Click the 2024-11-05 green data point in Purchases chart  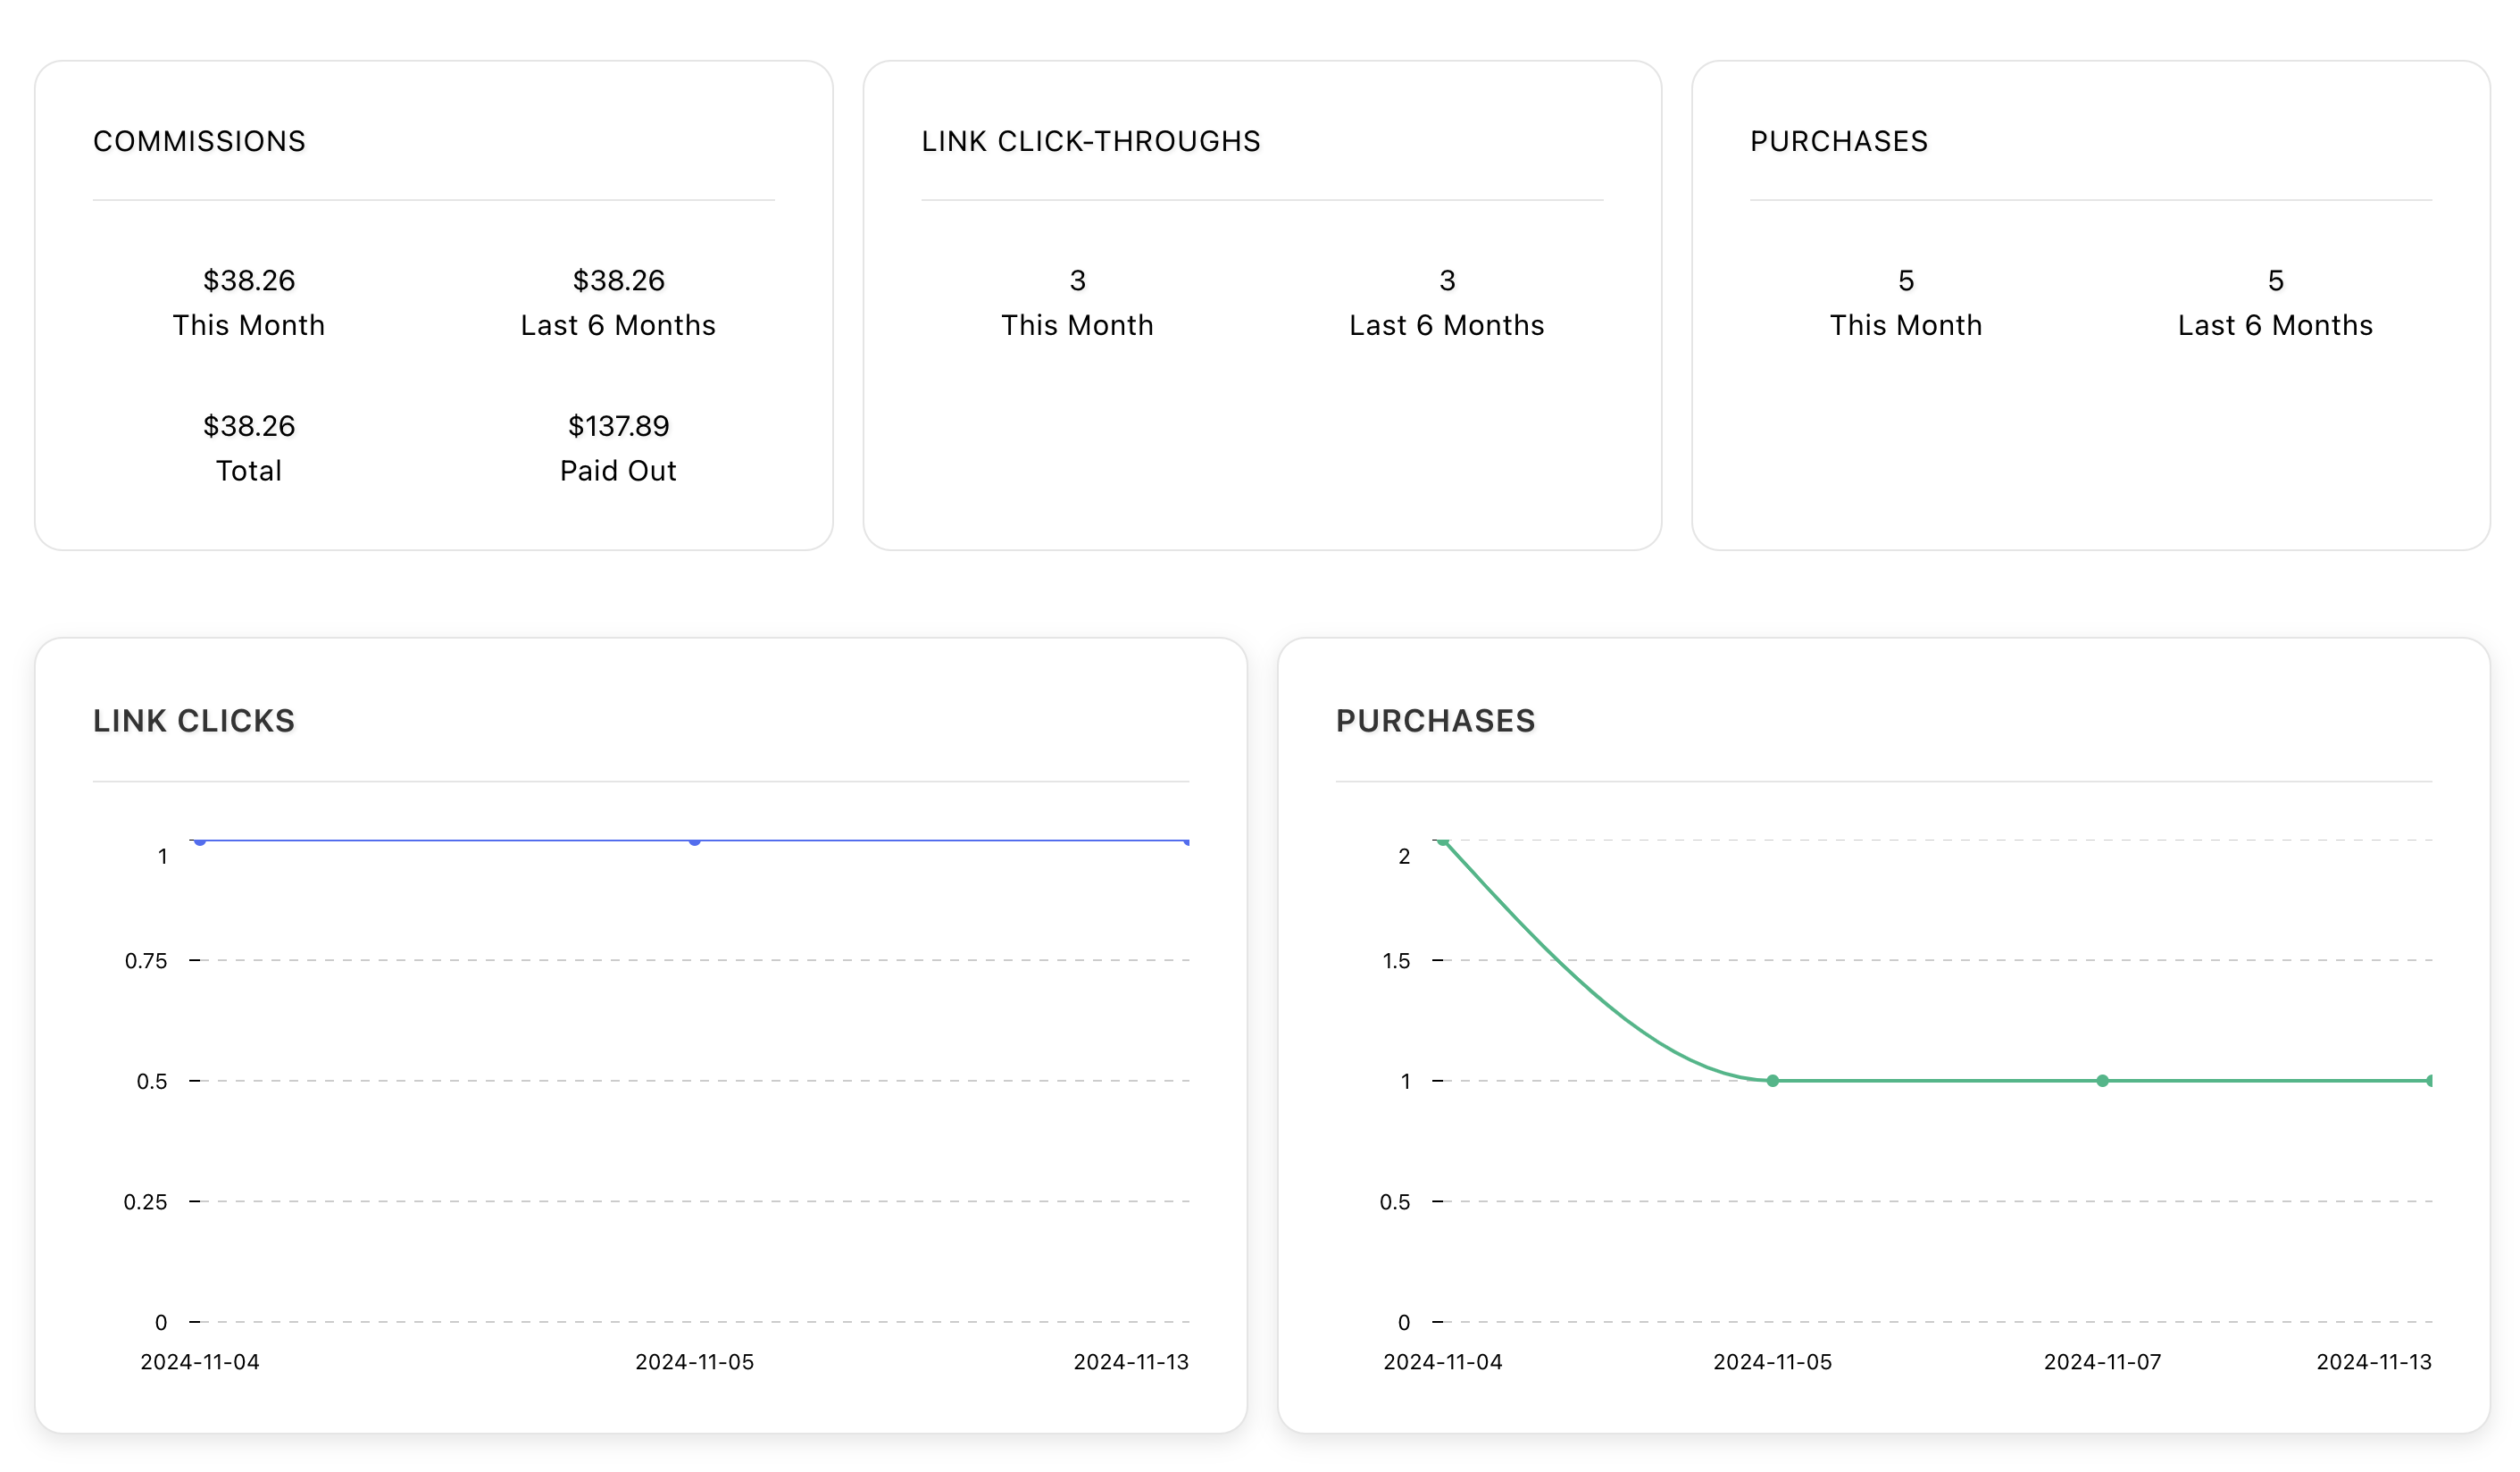[1772, 1080]
